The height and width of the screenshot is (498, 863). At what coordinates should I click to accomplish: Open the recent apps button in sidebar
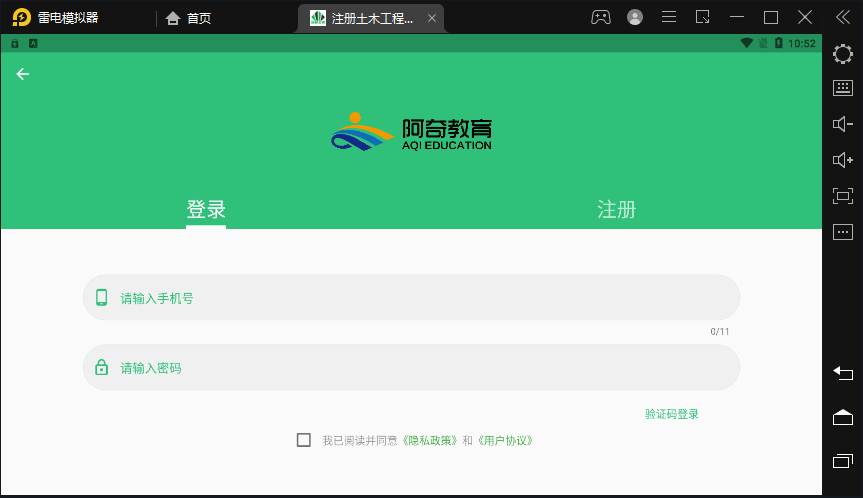pos(843,461)
